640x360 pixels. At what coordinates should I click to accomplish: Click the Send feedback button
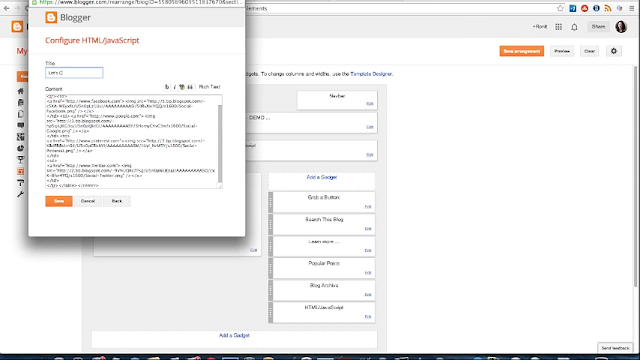tap(615, 348)
